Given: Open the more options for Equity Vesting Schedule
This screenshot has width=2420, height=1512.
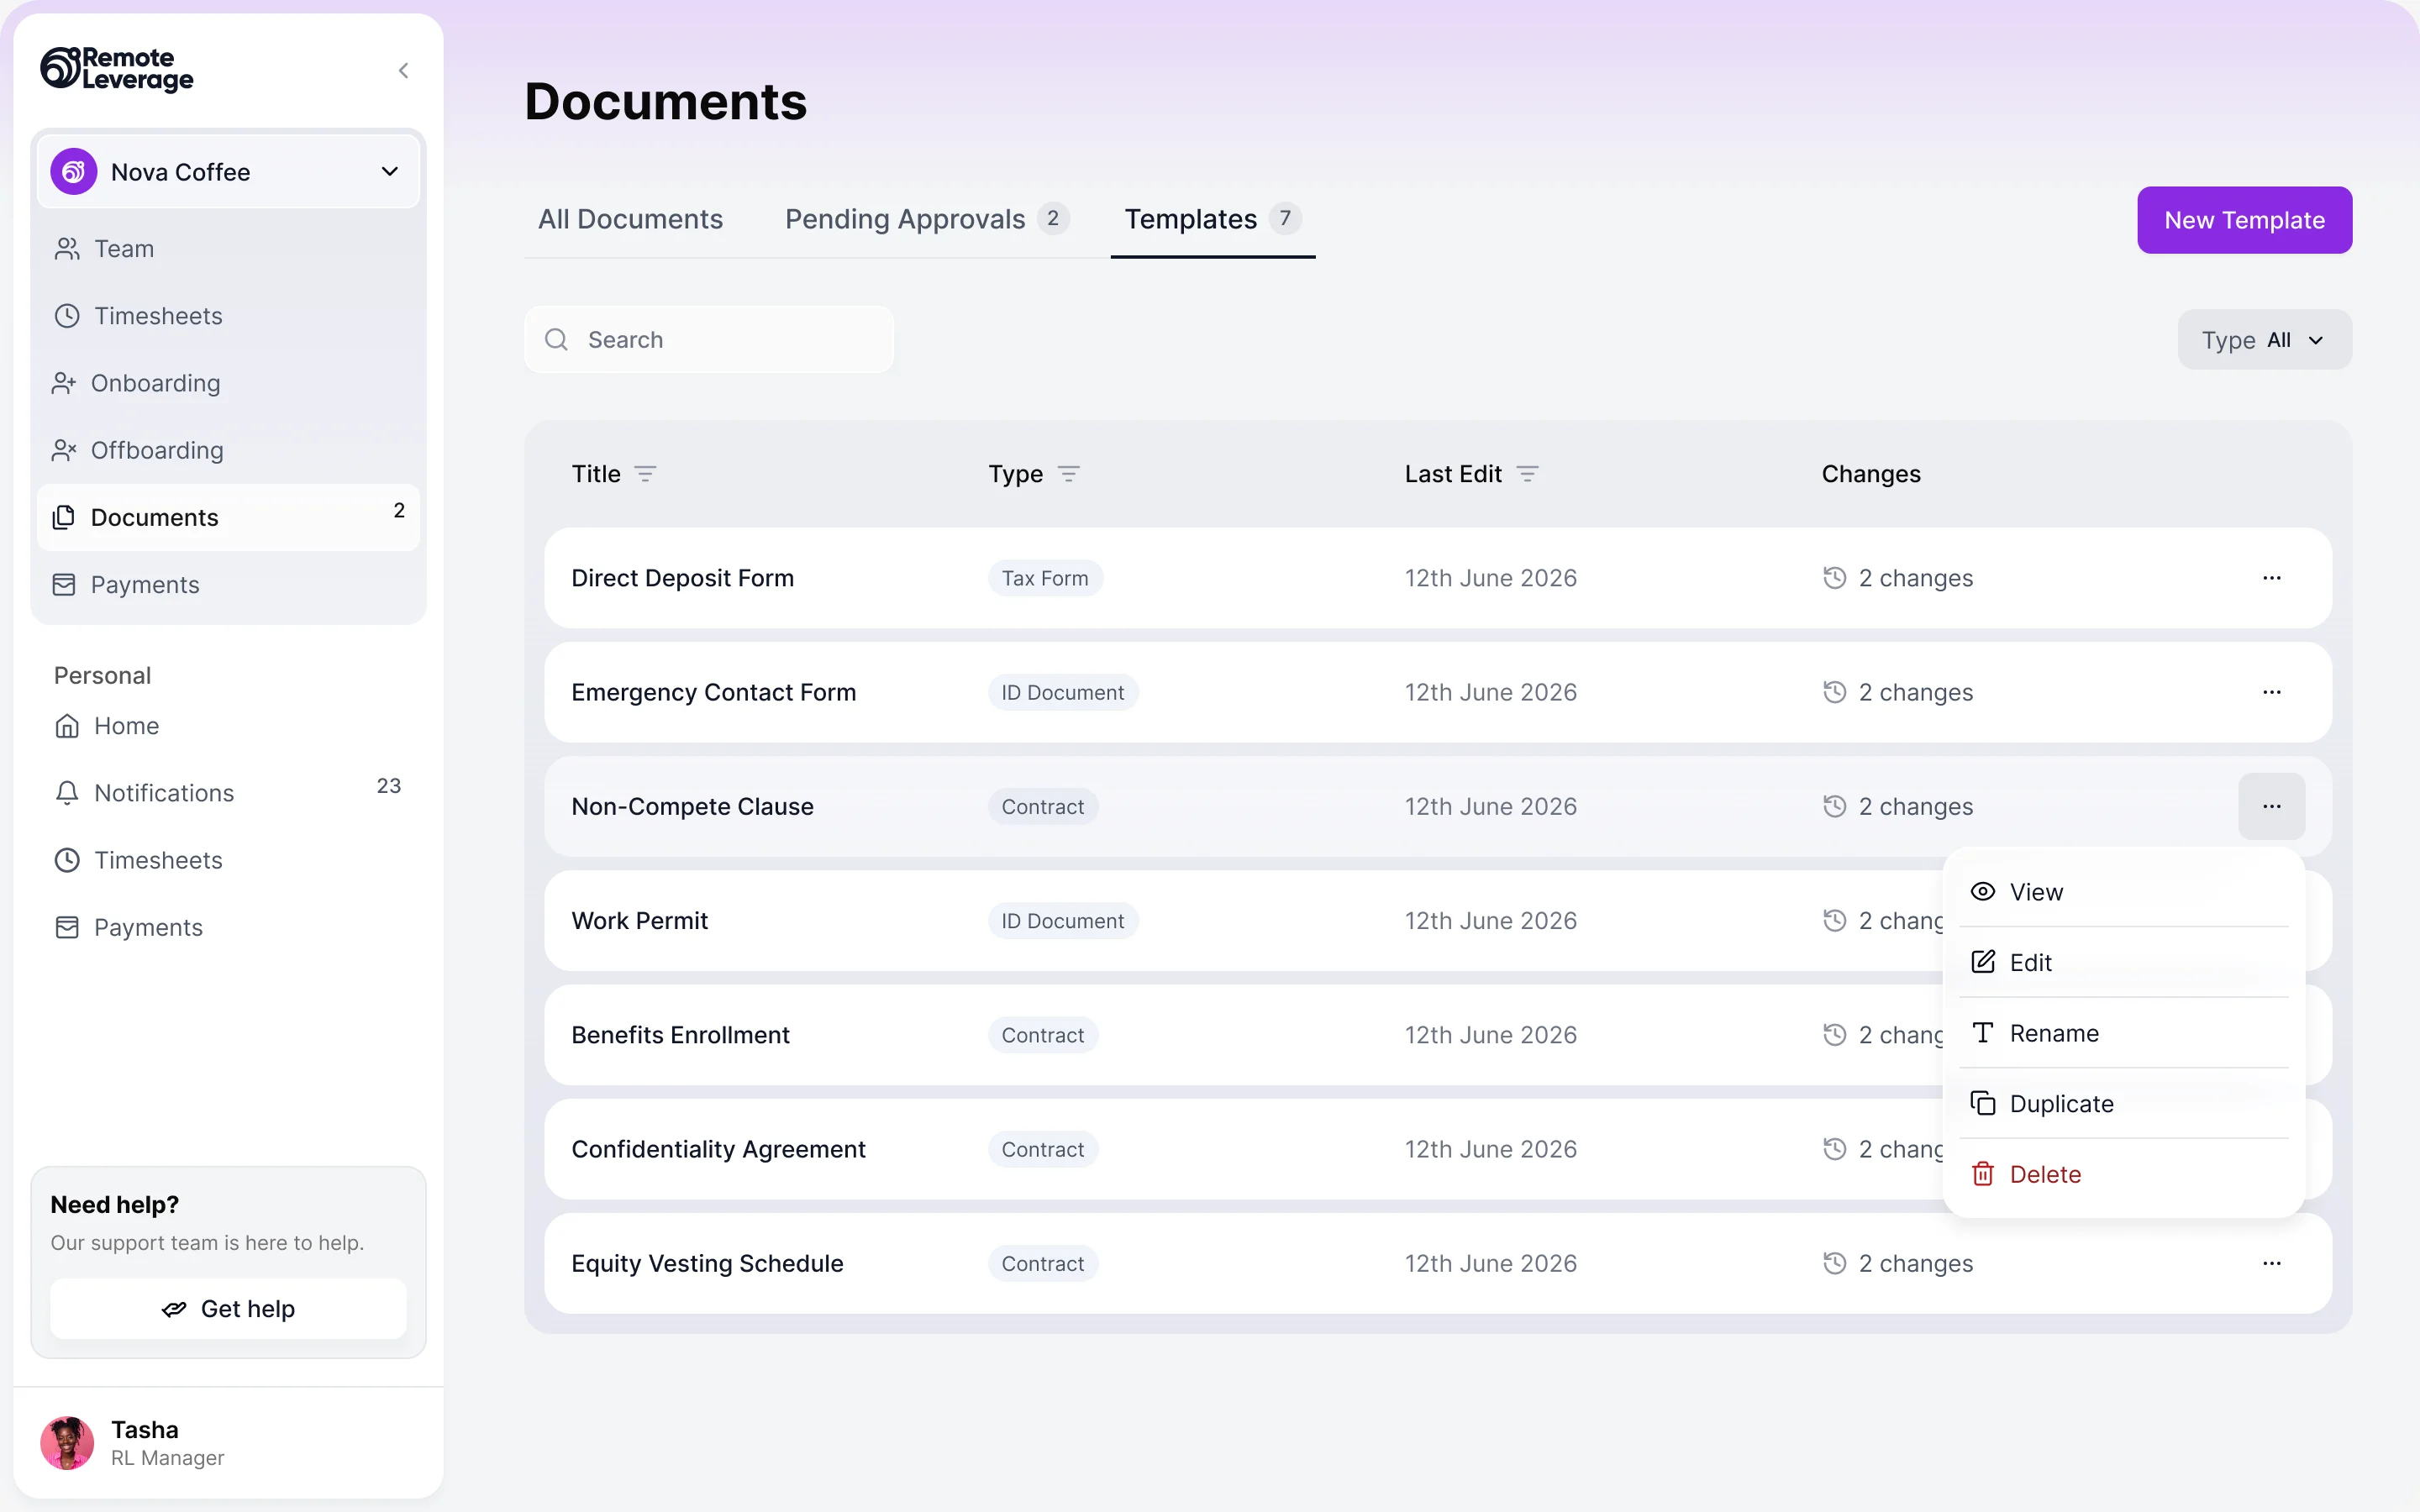Looking at the screenshot, I should [x=2271, y=1263].
